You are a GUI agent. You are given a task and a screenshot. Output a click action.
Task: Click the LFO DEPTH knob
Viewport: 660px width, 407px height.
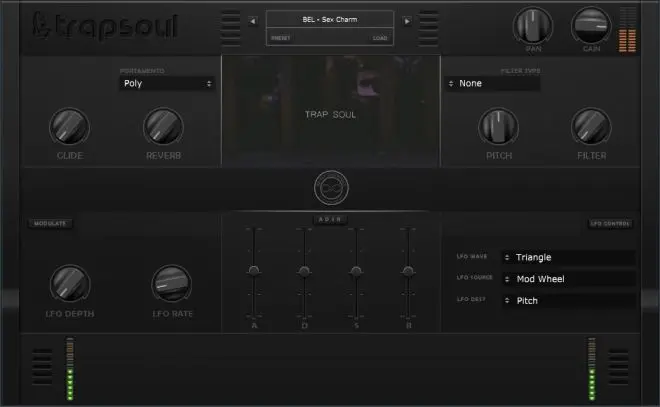coord(70,284)
